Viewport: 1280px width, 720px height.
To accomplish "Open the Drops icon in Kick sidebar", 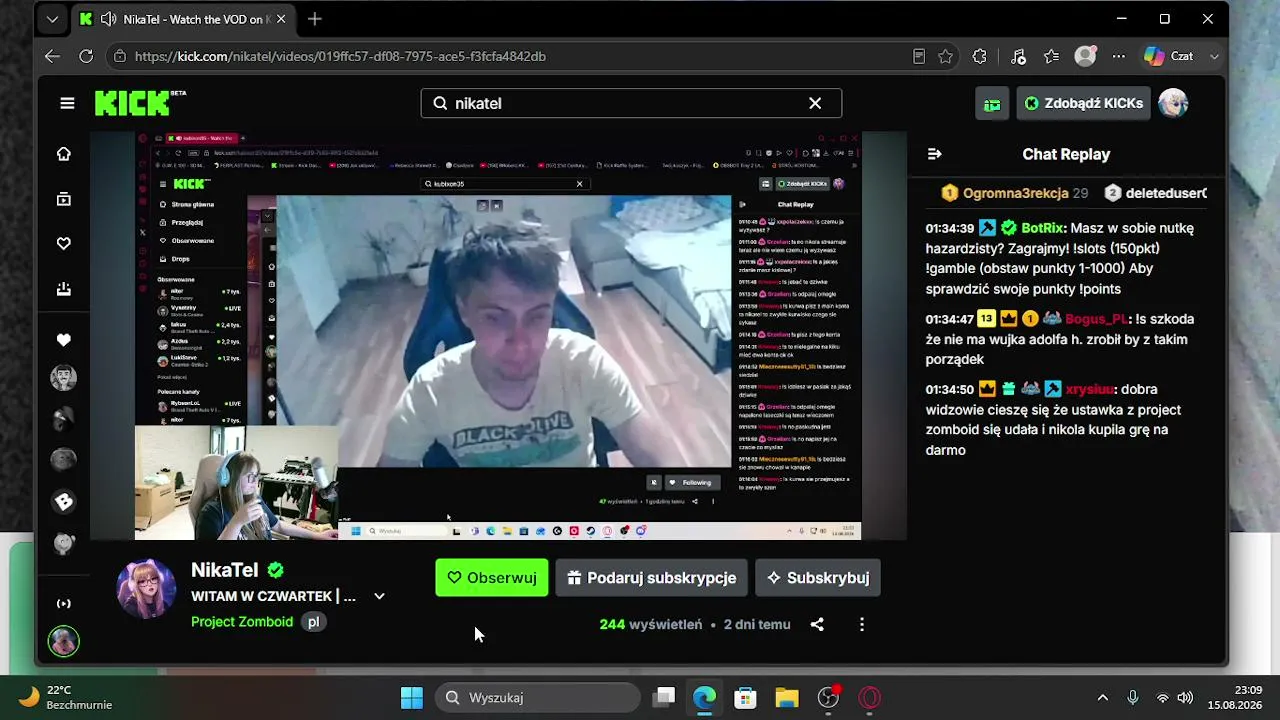I will click(x=64, y=289).
